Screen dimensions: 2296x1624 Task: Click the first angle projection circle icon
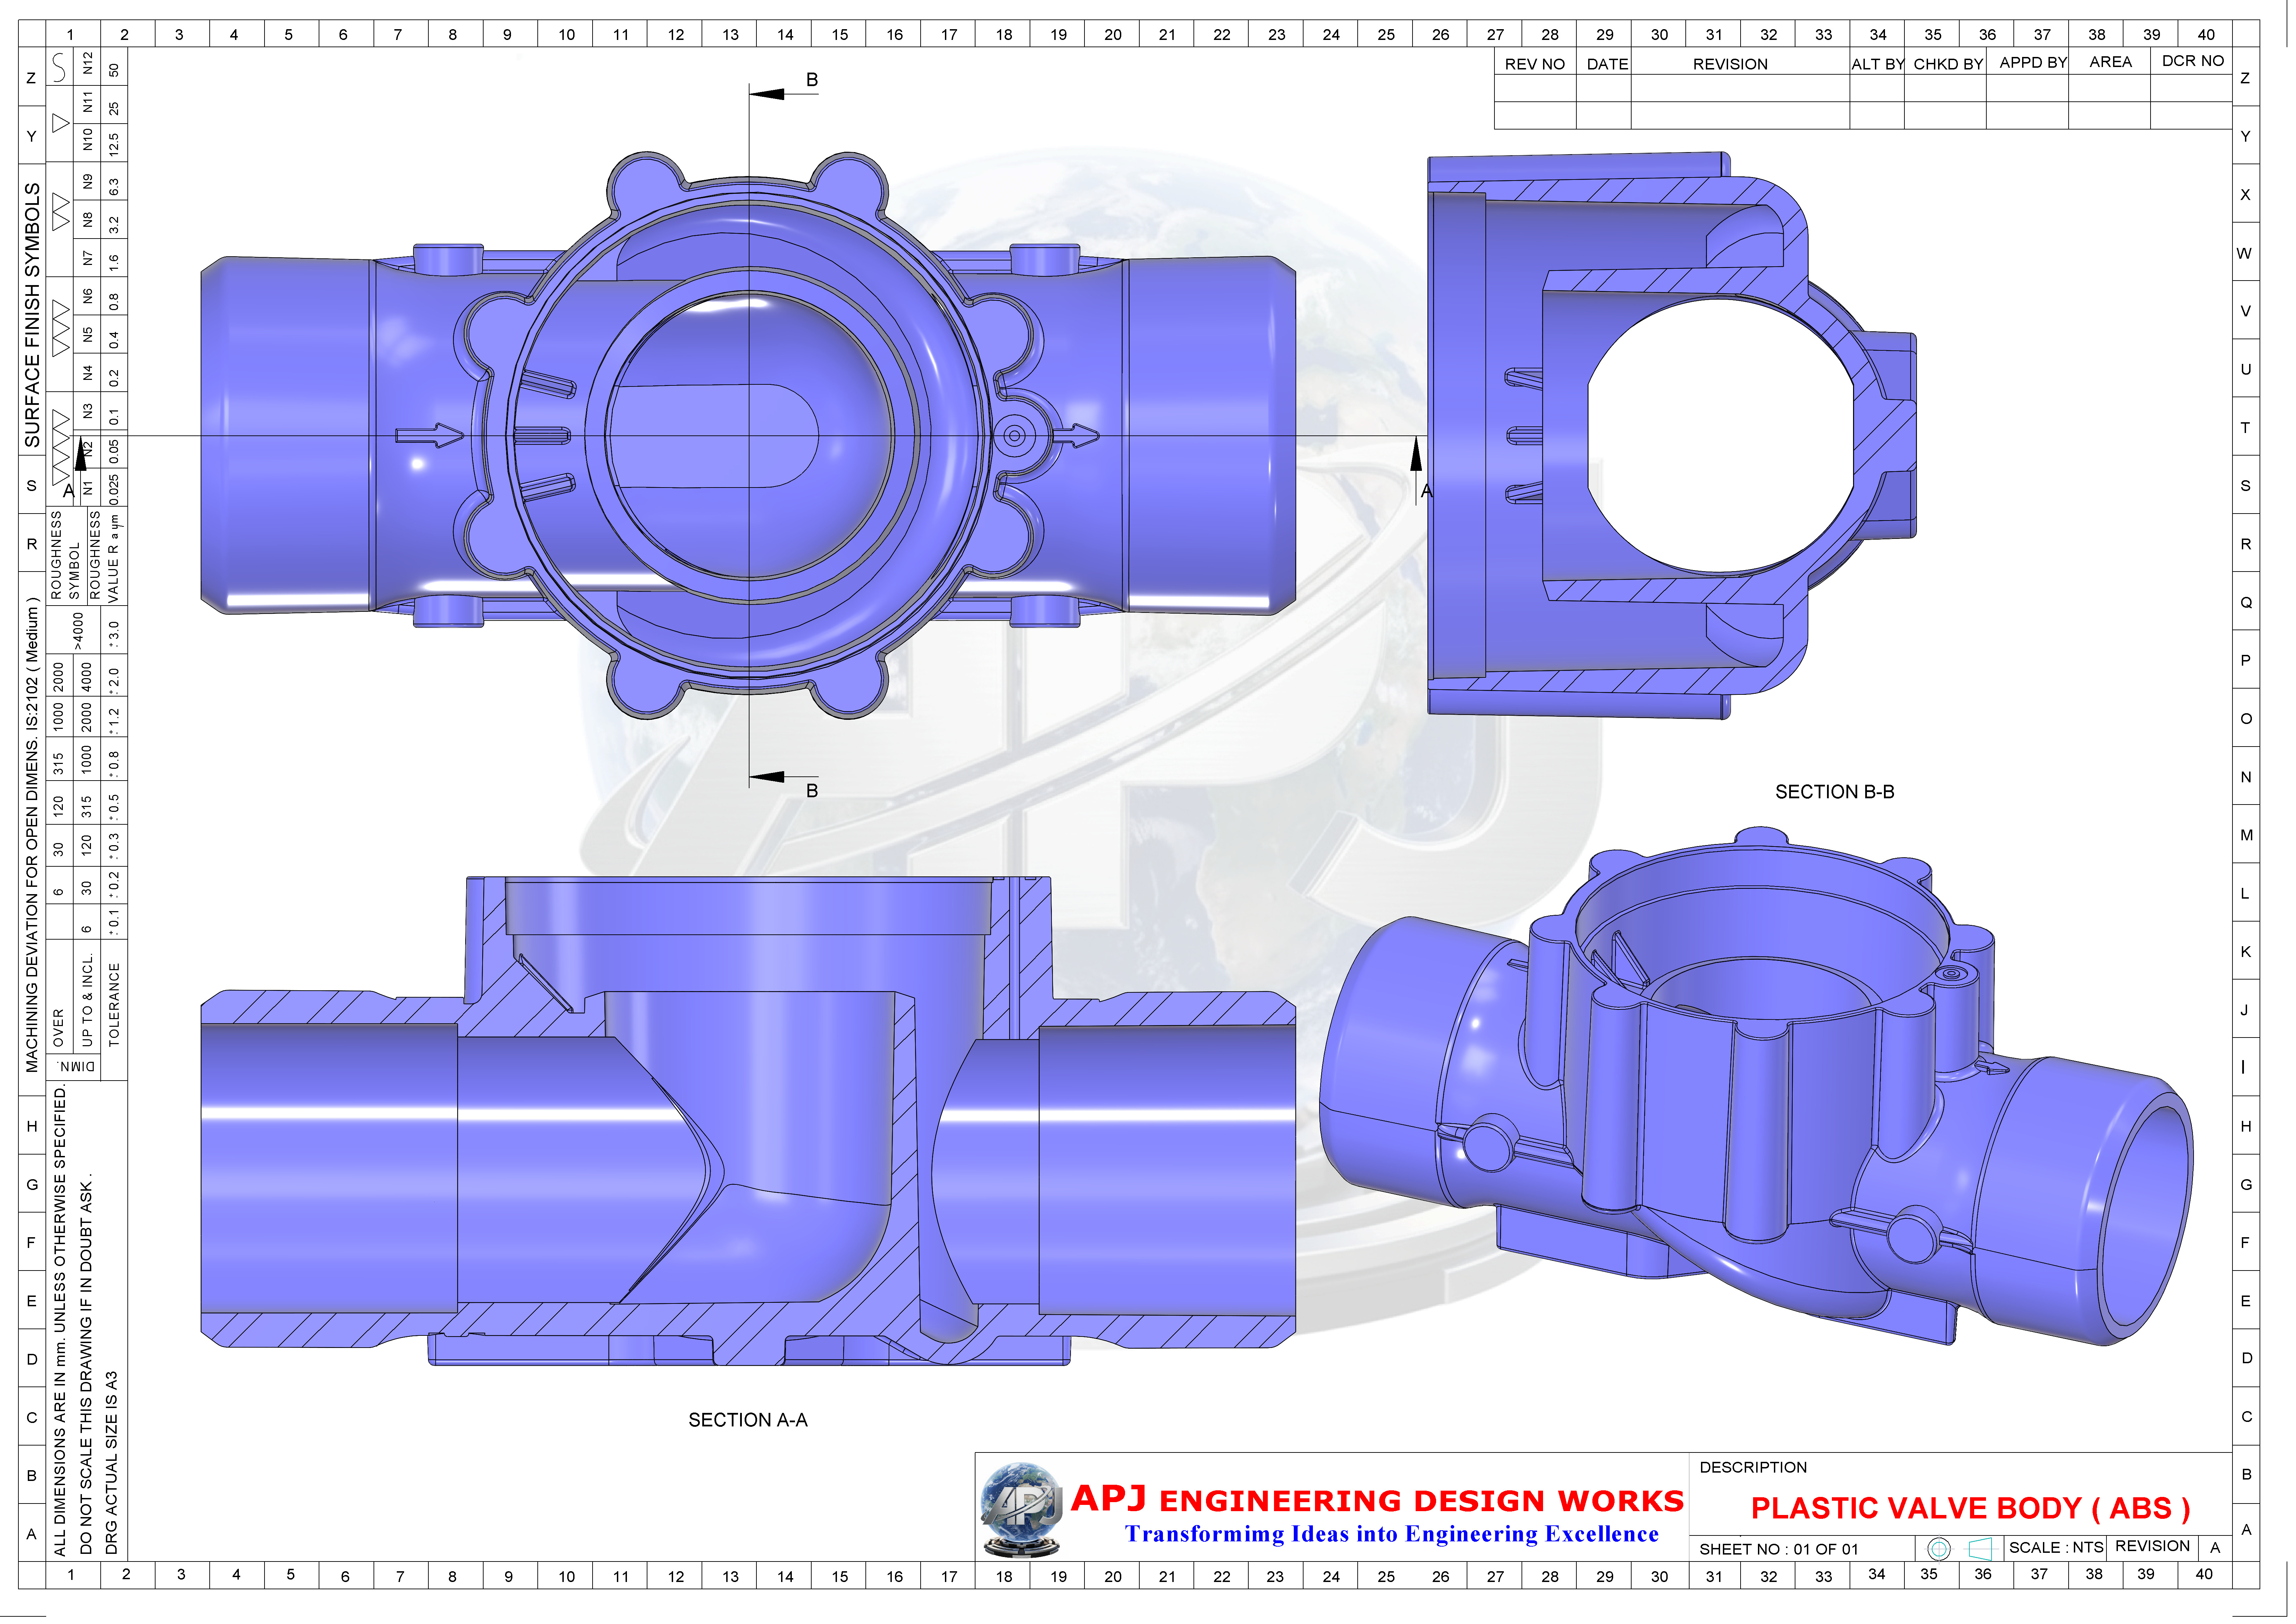pos(1939,1549)
